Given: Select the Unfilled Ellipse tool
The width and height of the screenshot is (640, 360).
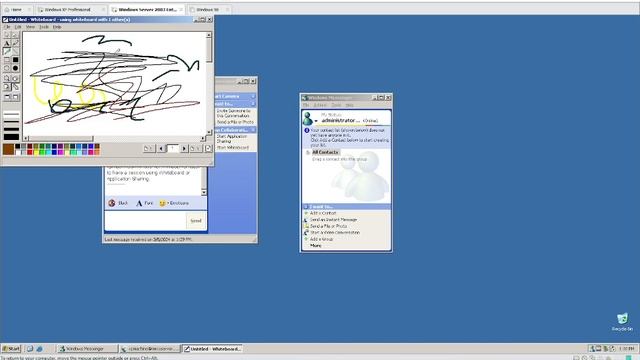Looking at the screenshot, I should click(7, 68).
